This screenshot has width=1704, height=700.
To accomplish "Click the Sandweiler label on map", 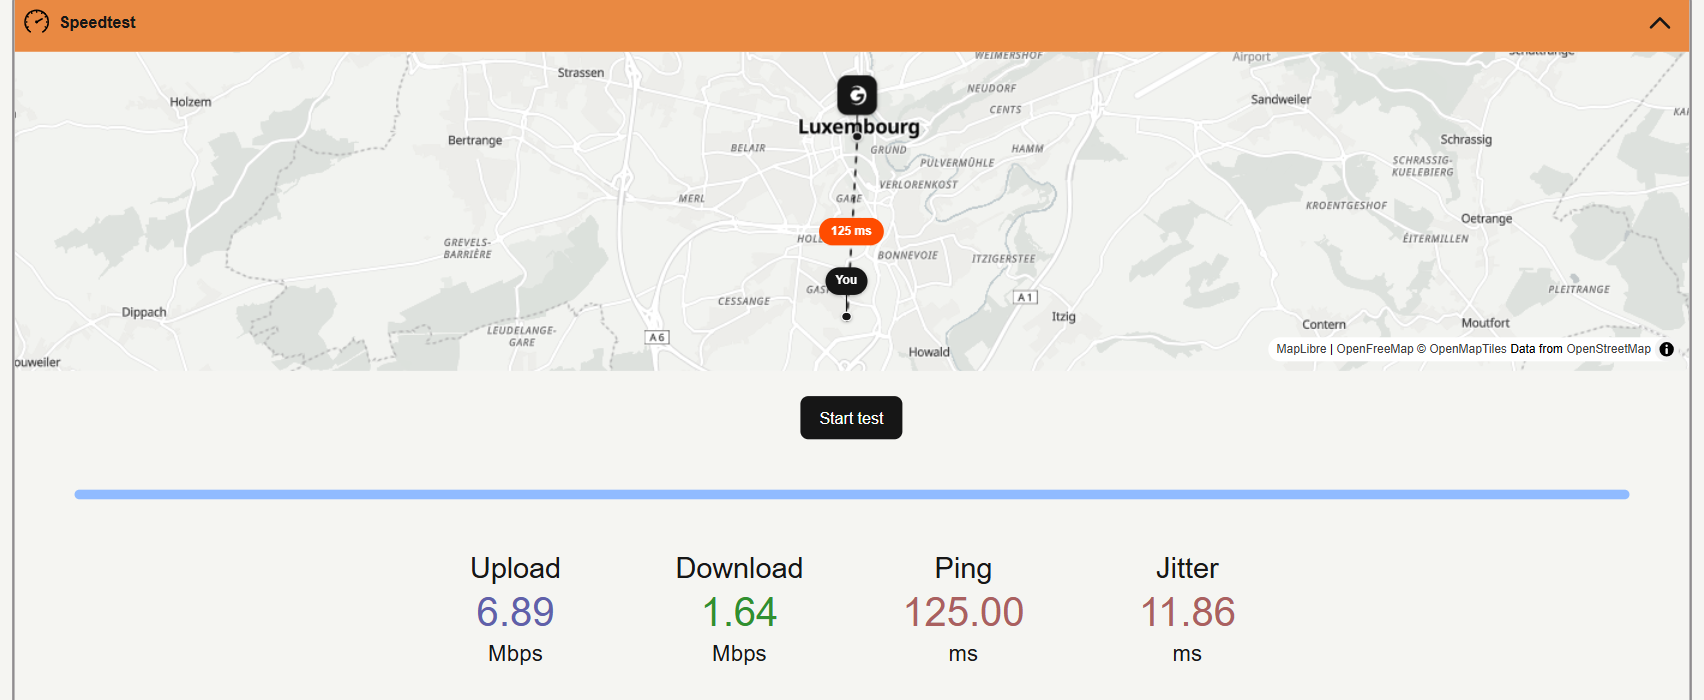I will click(1281, 99).
